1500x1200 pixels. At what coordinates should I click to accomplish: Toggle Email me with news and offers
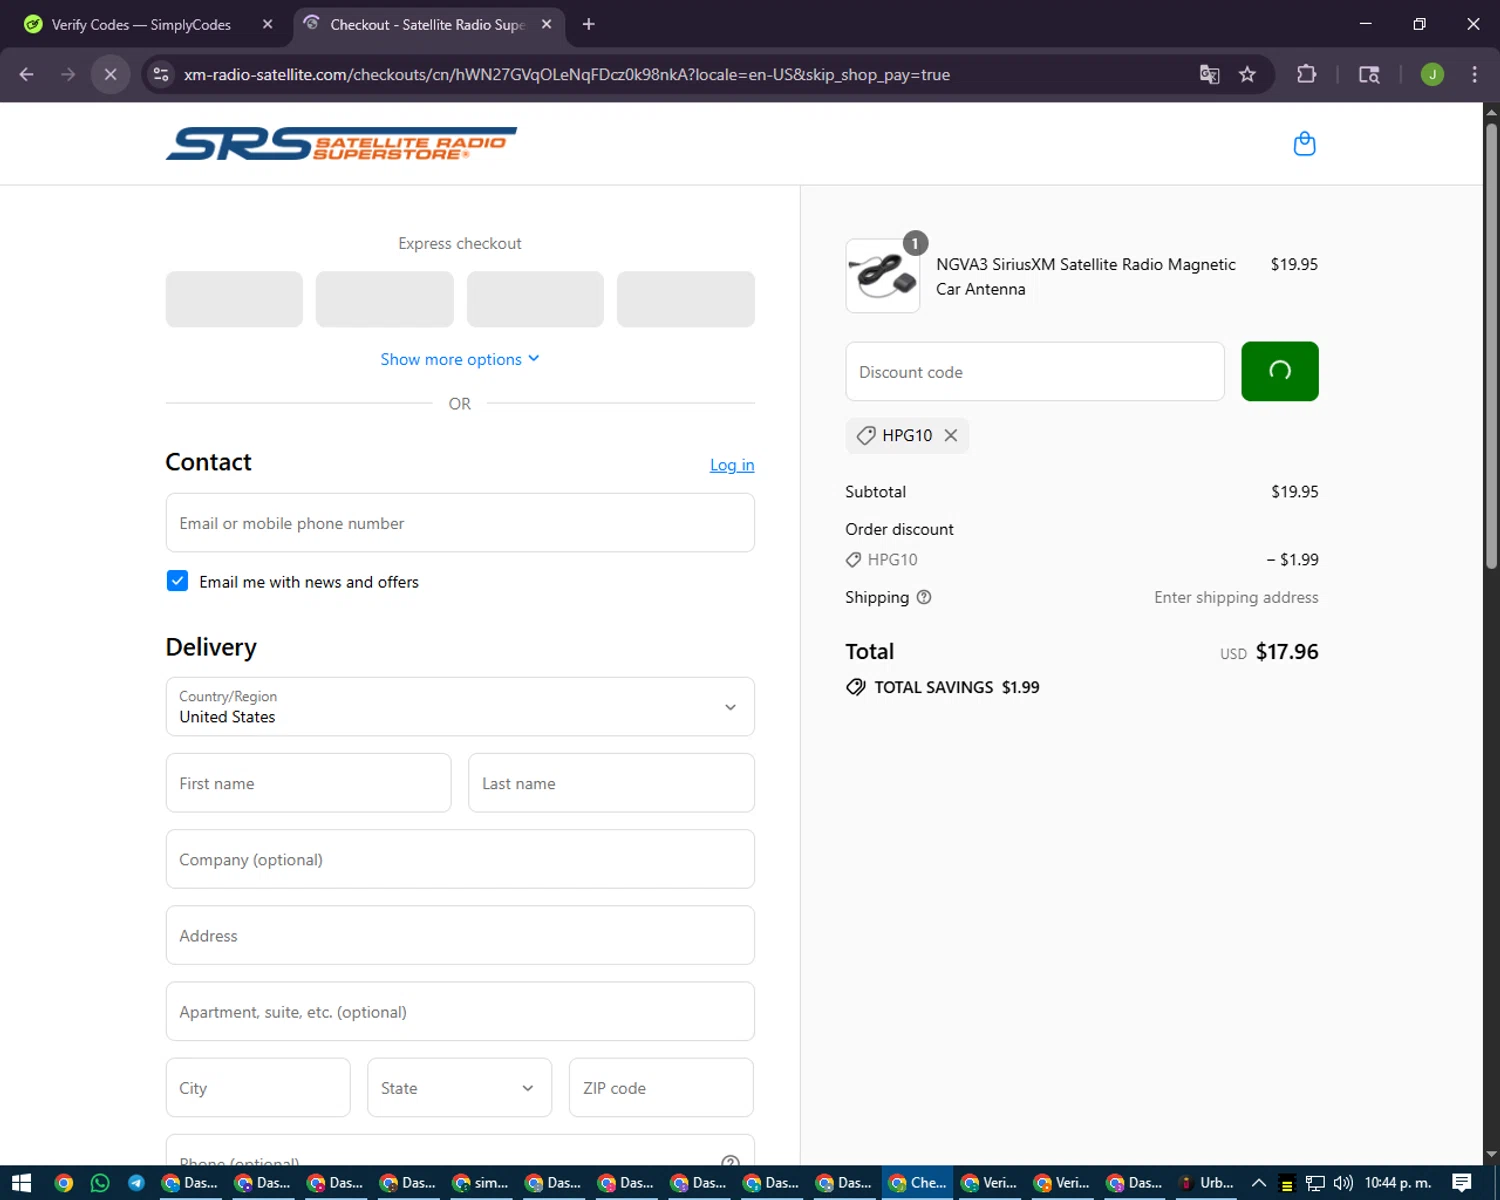[x=177, y=581]
